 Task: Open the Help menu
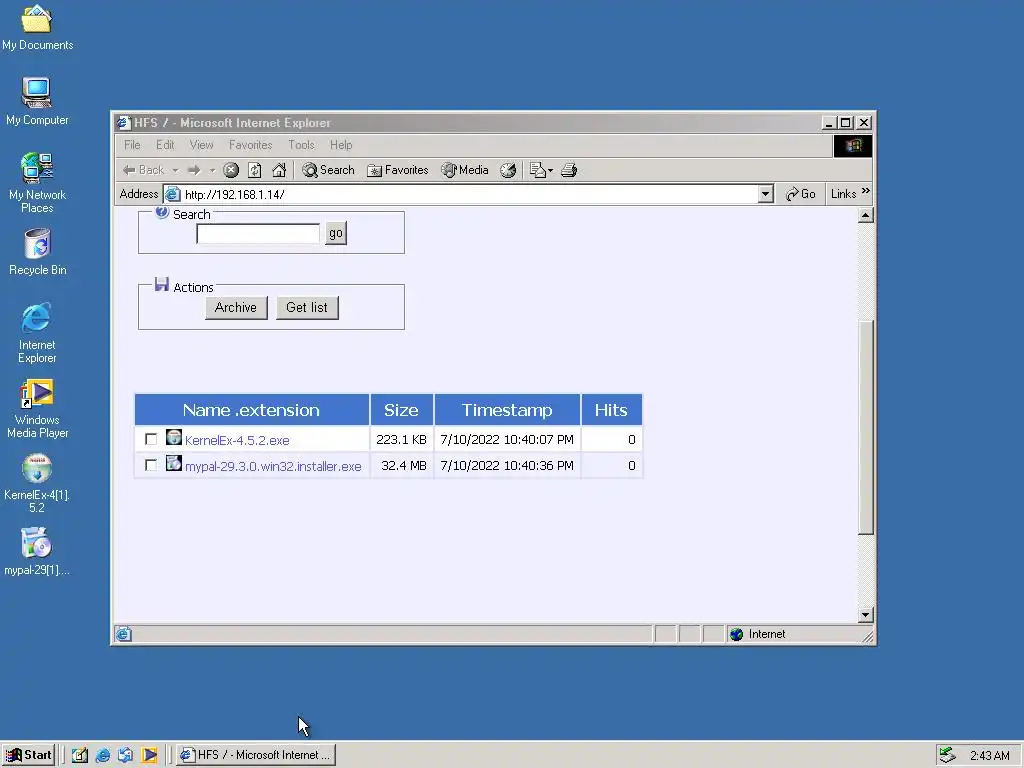(341, 145)
